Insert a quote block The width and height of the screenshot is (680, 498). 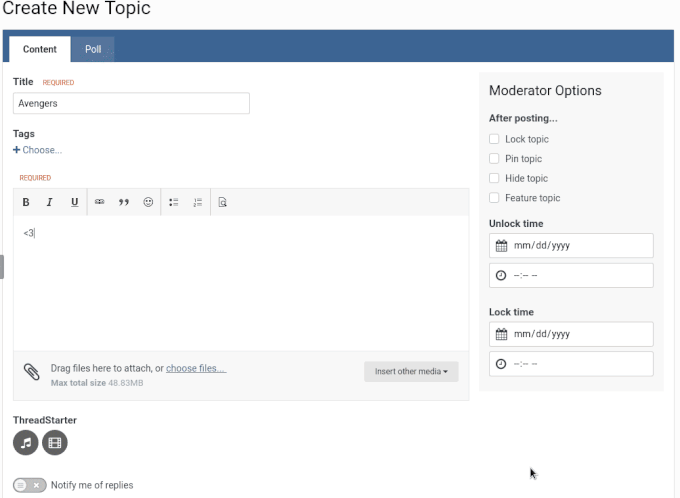tap(124, 202)
